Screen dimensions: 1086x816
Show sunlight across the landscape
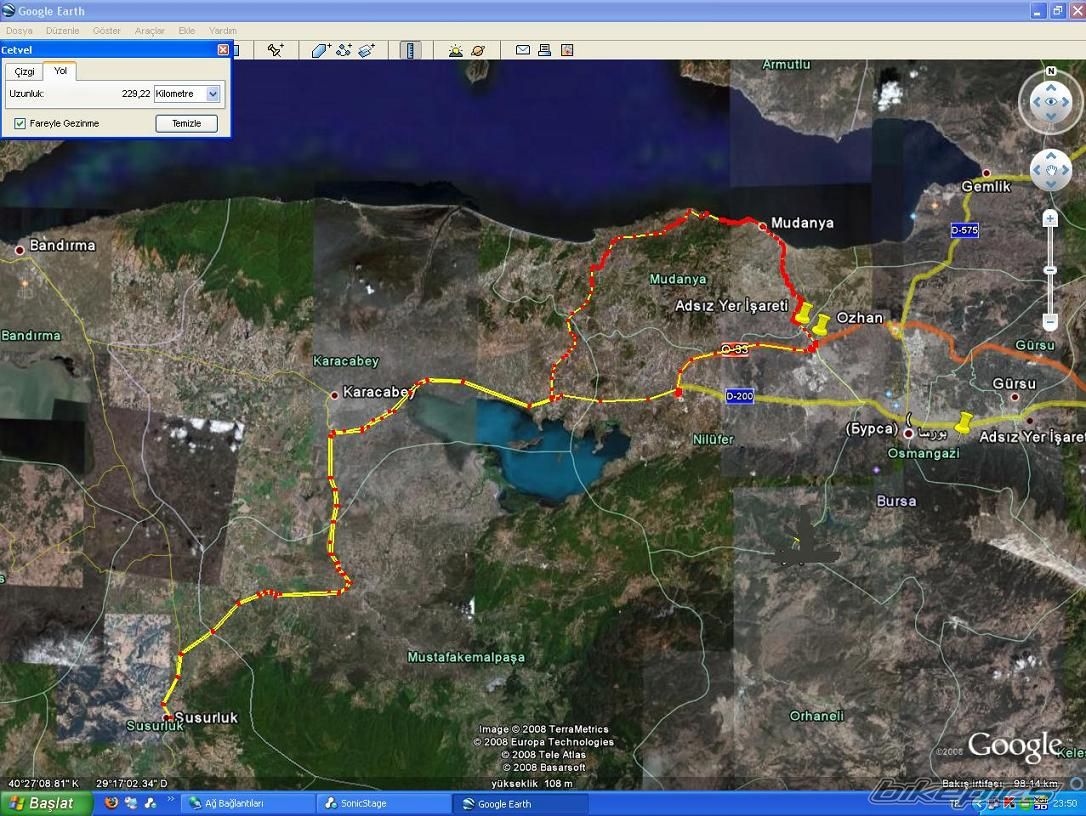pos(456,50)
